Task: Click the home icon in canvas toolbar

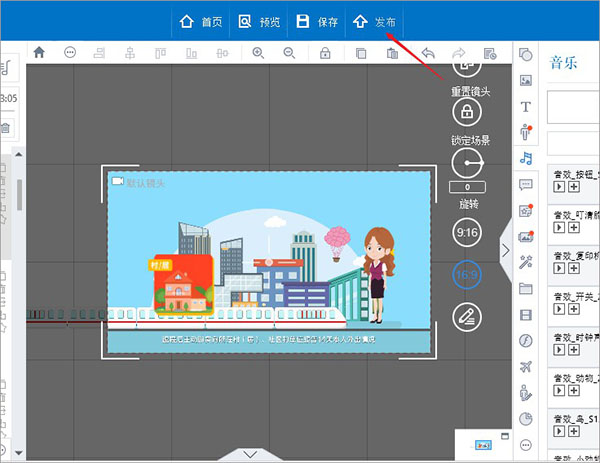Action: tap(39, 52)
